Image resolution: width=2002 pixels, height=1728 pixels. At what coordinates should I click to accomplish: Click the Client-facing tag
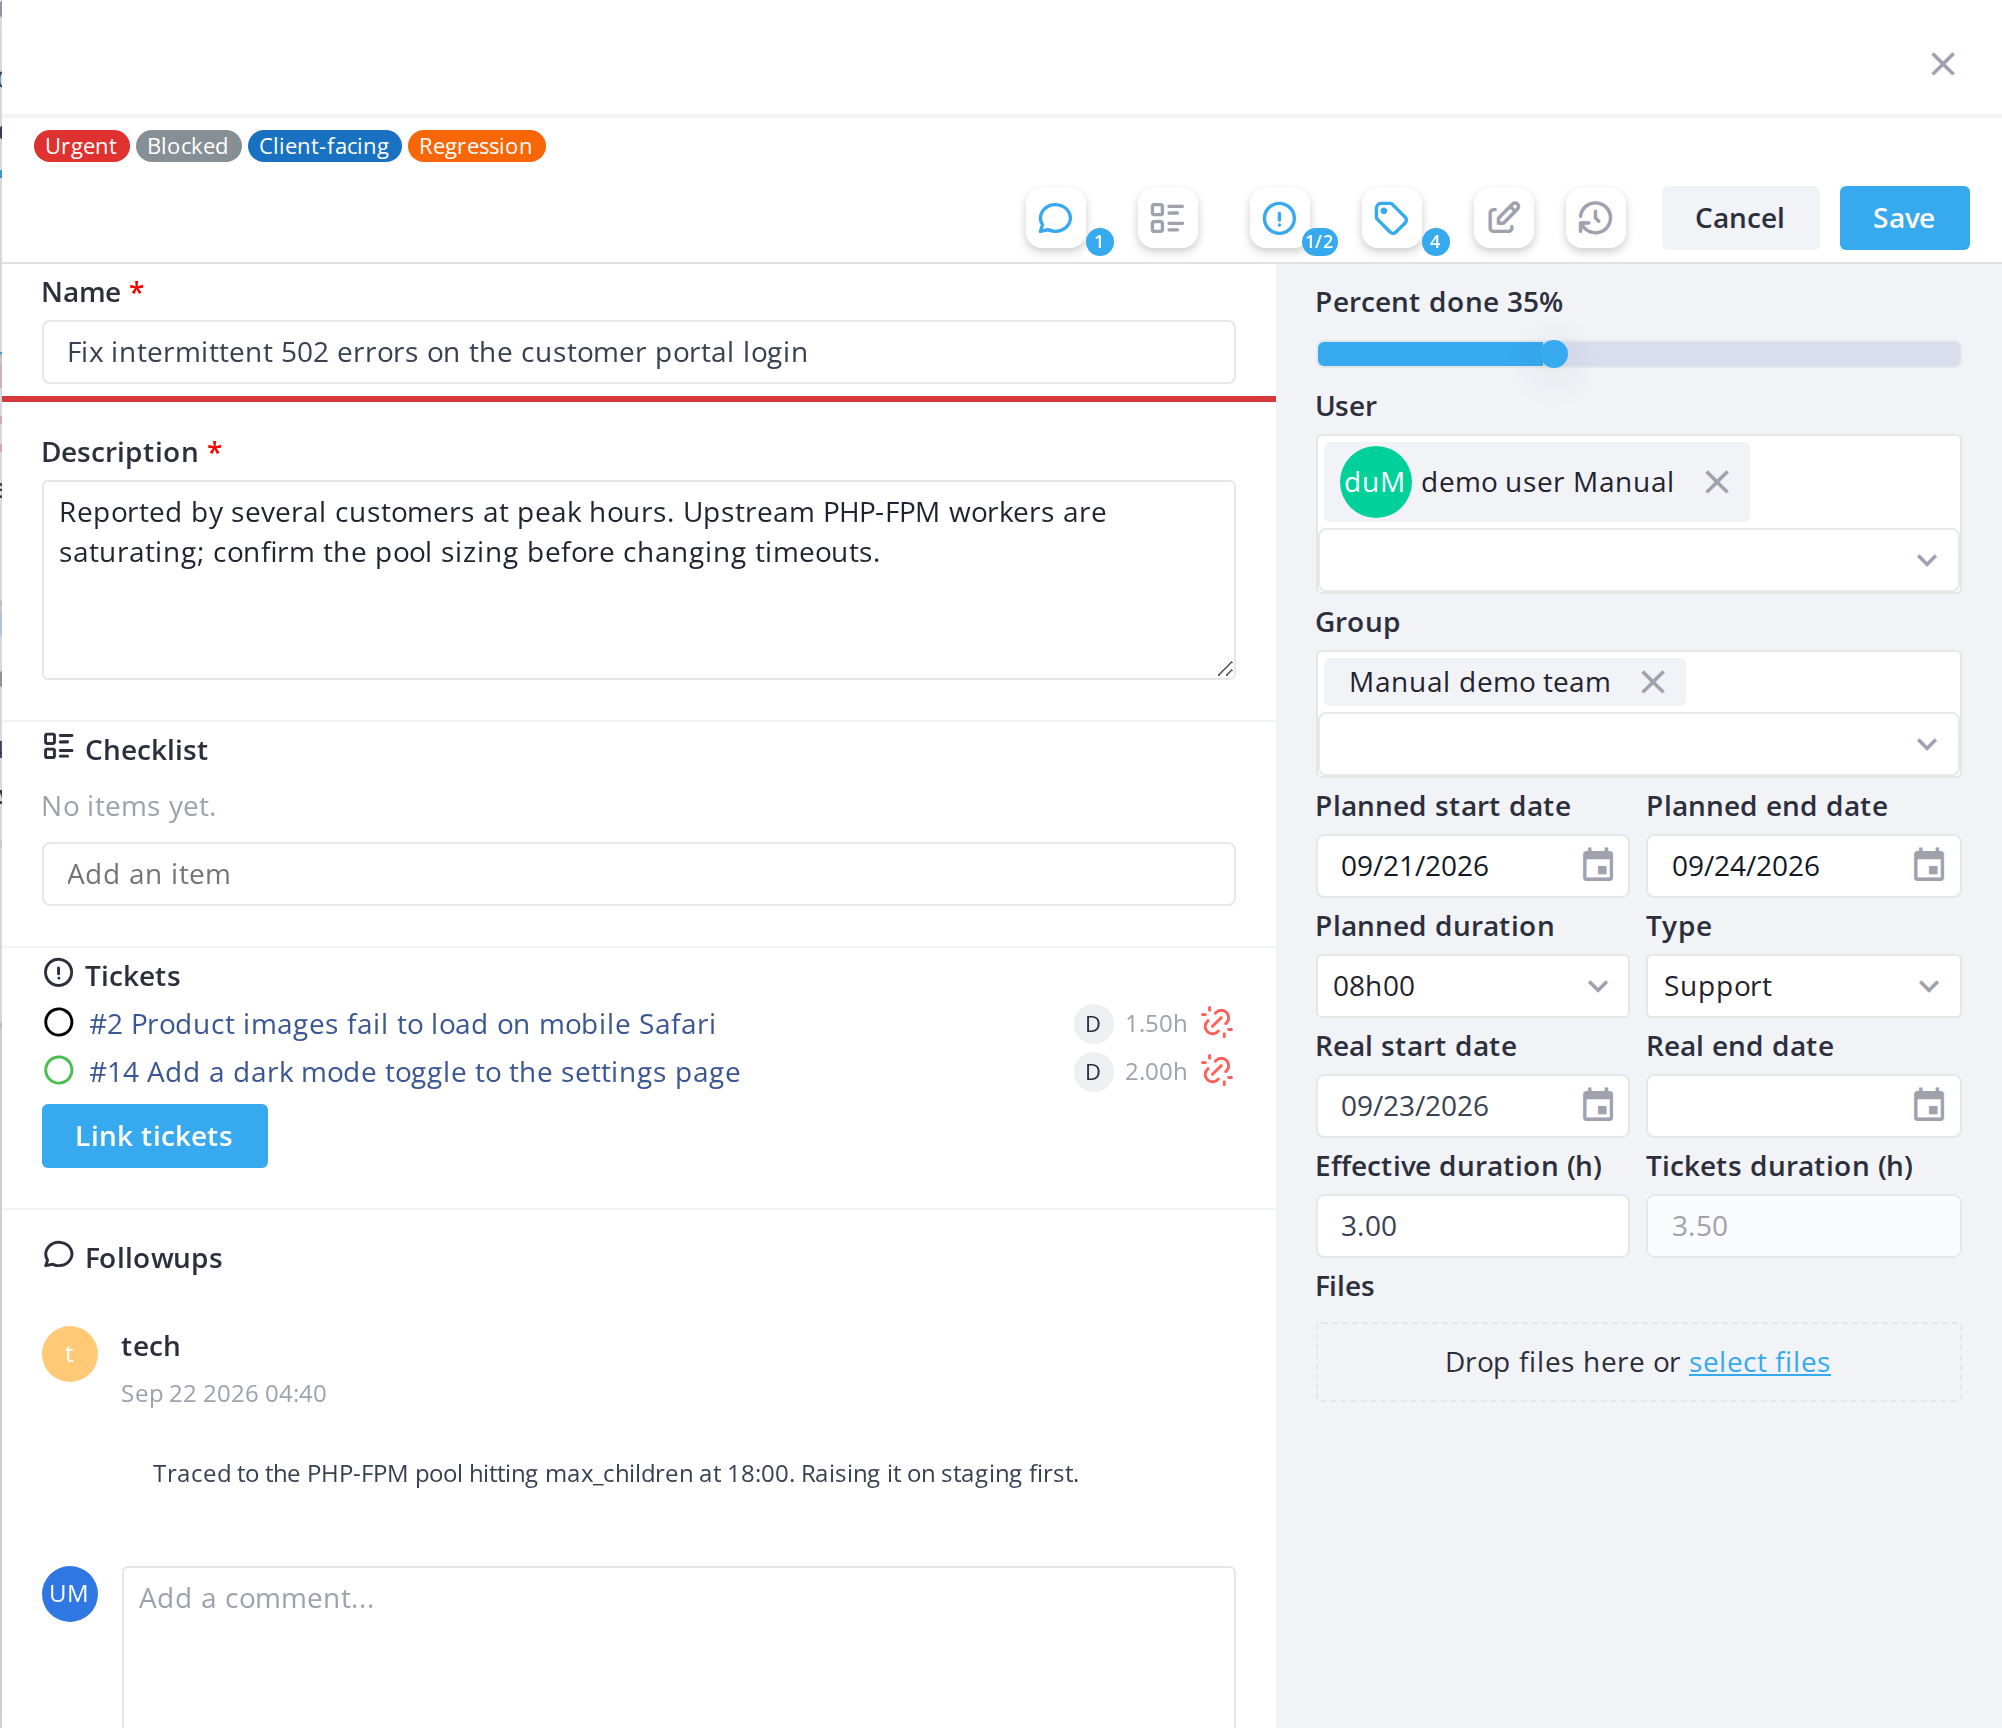324,146
